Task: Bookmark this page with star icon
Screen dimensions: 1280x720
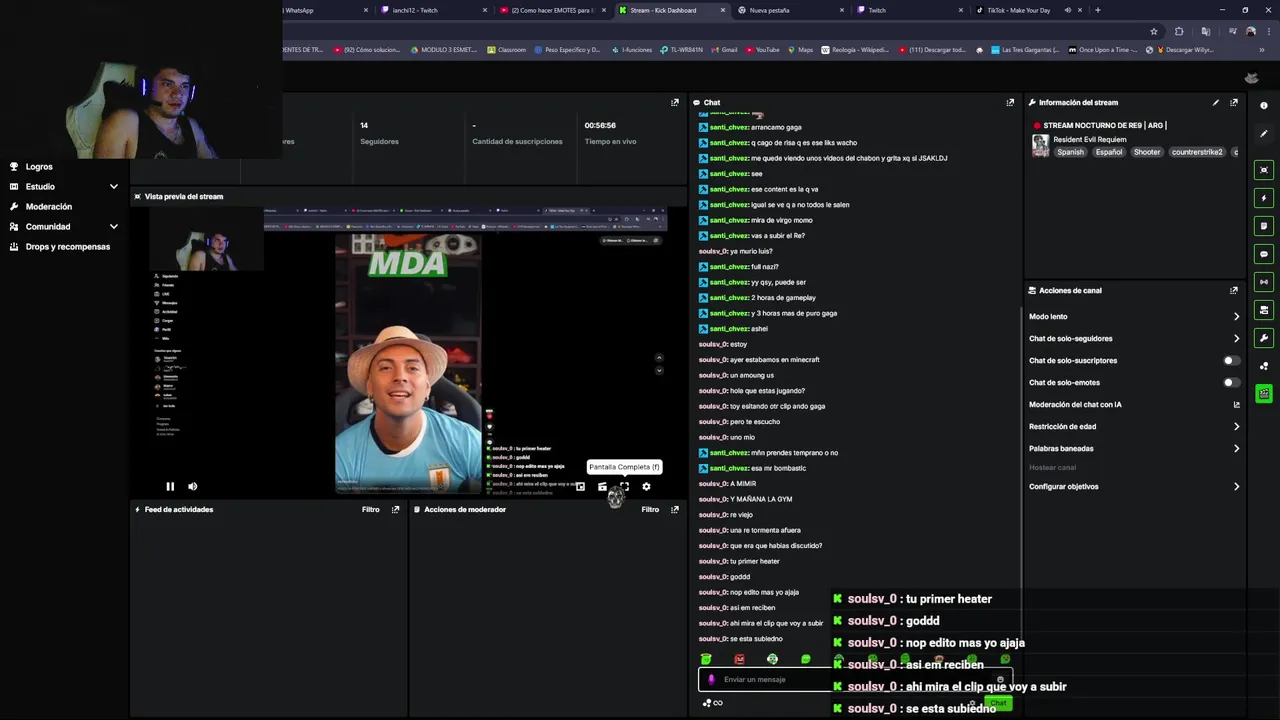Action: click(1153, 31)
